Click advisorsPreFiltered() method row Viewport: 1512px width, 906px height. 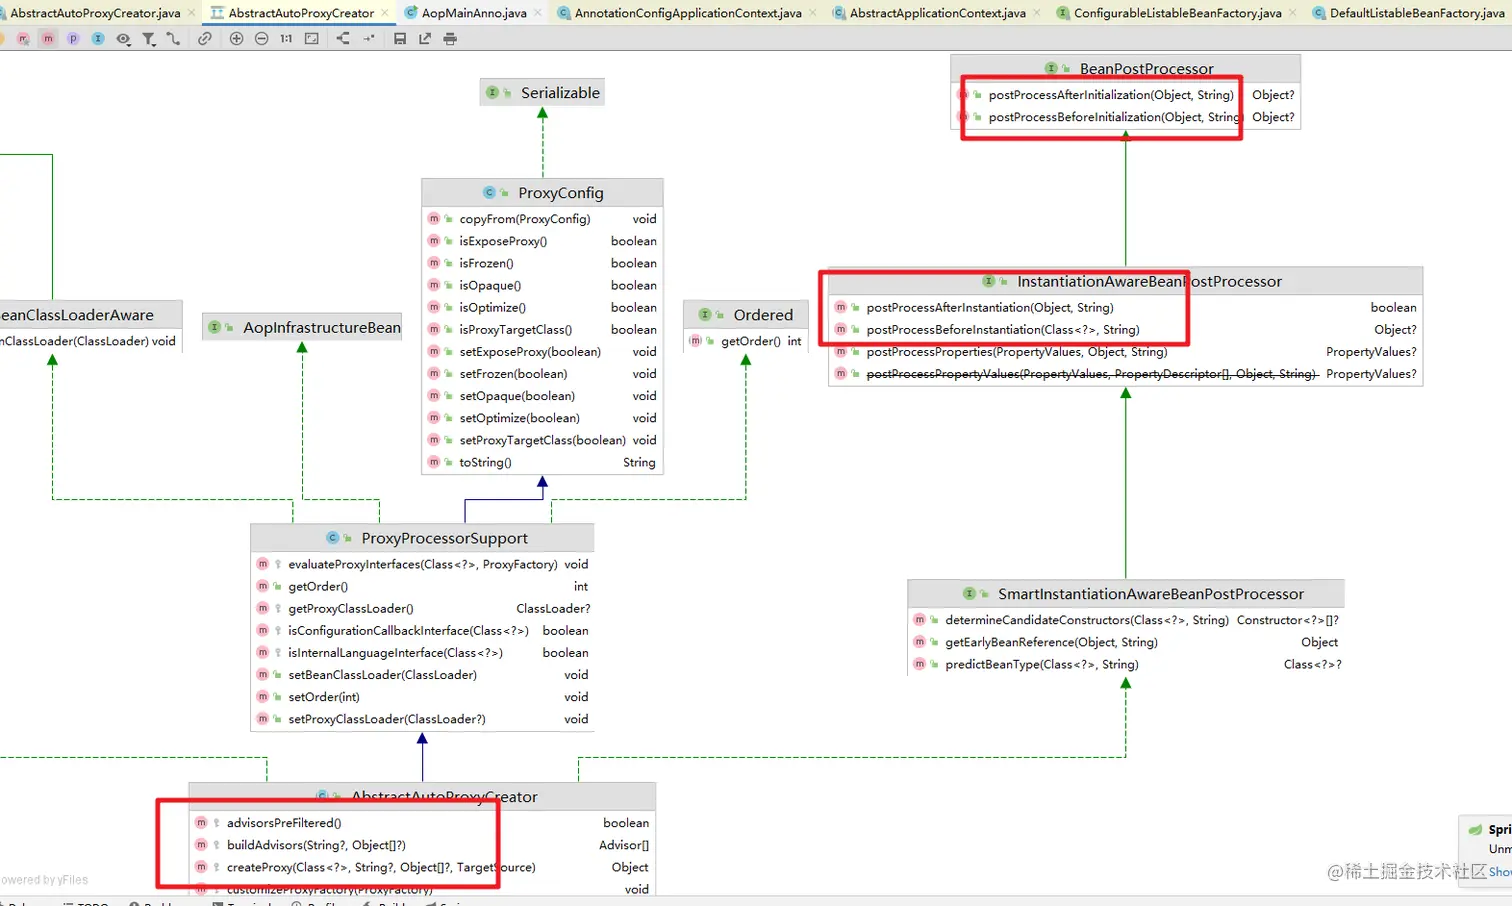point(422,823)
